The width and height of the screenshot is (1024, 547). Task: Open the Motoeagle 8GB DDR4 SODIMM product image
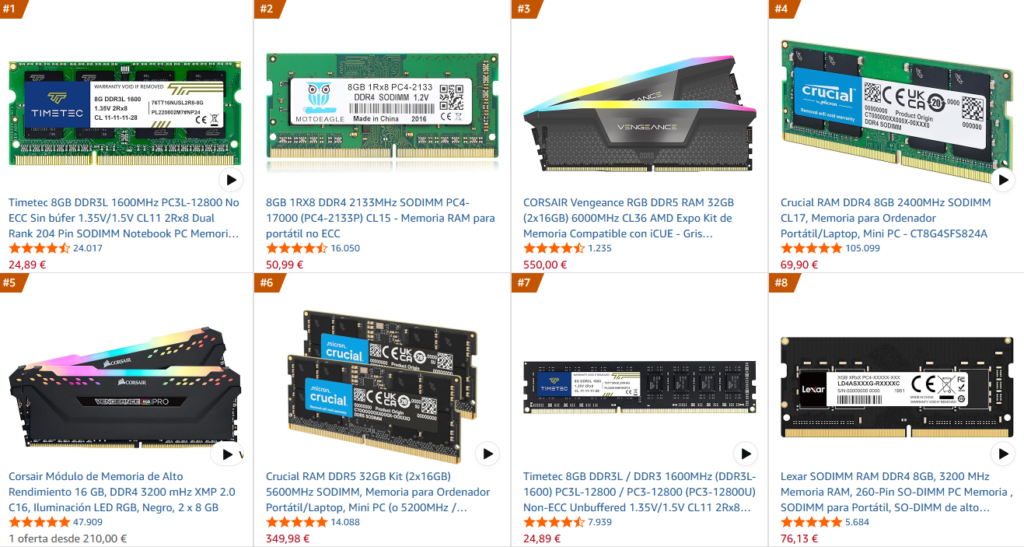pos(382,106)
